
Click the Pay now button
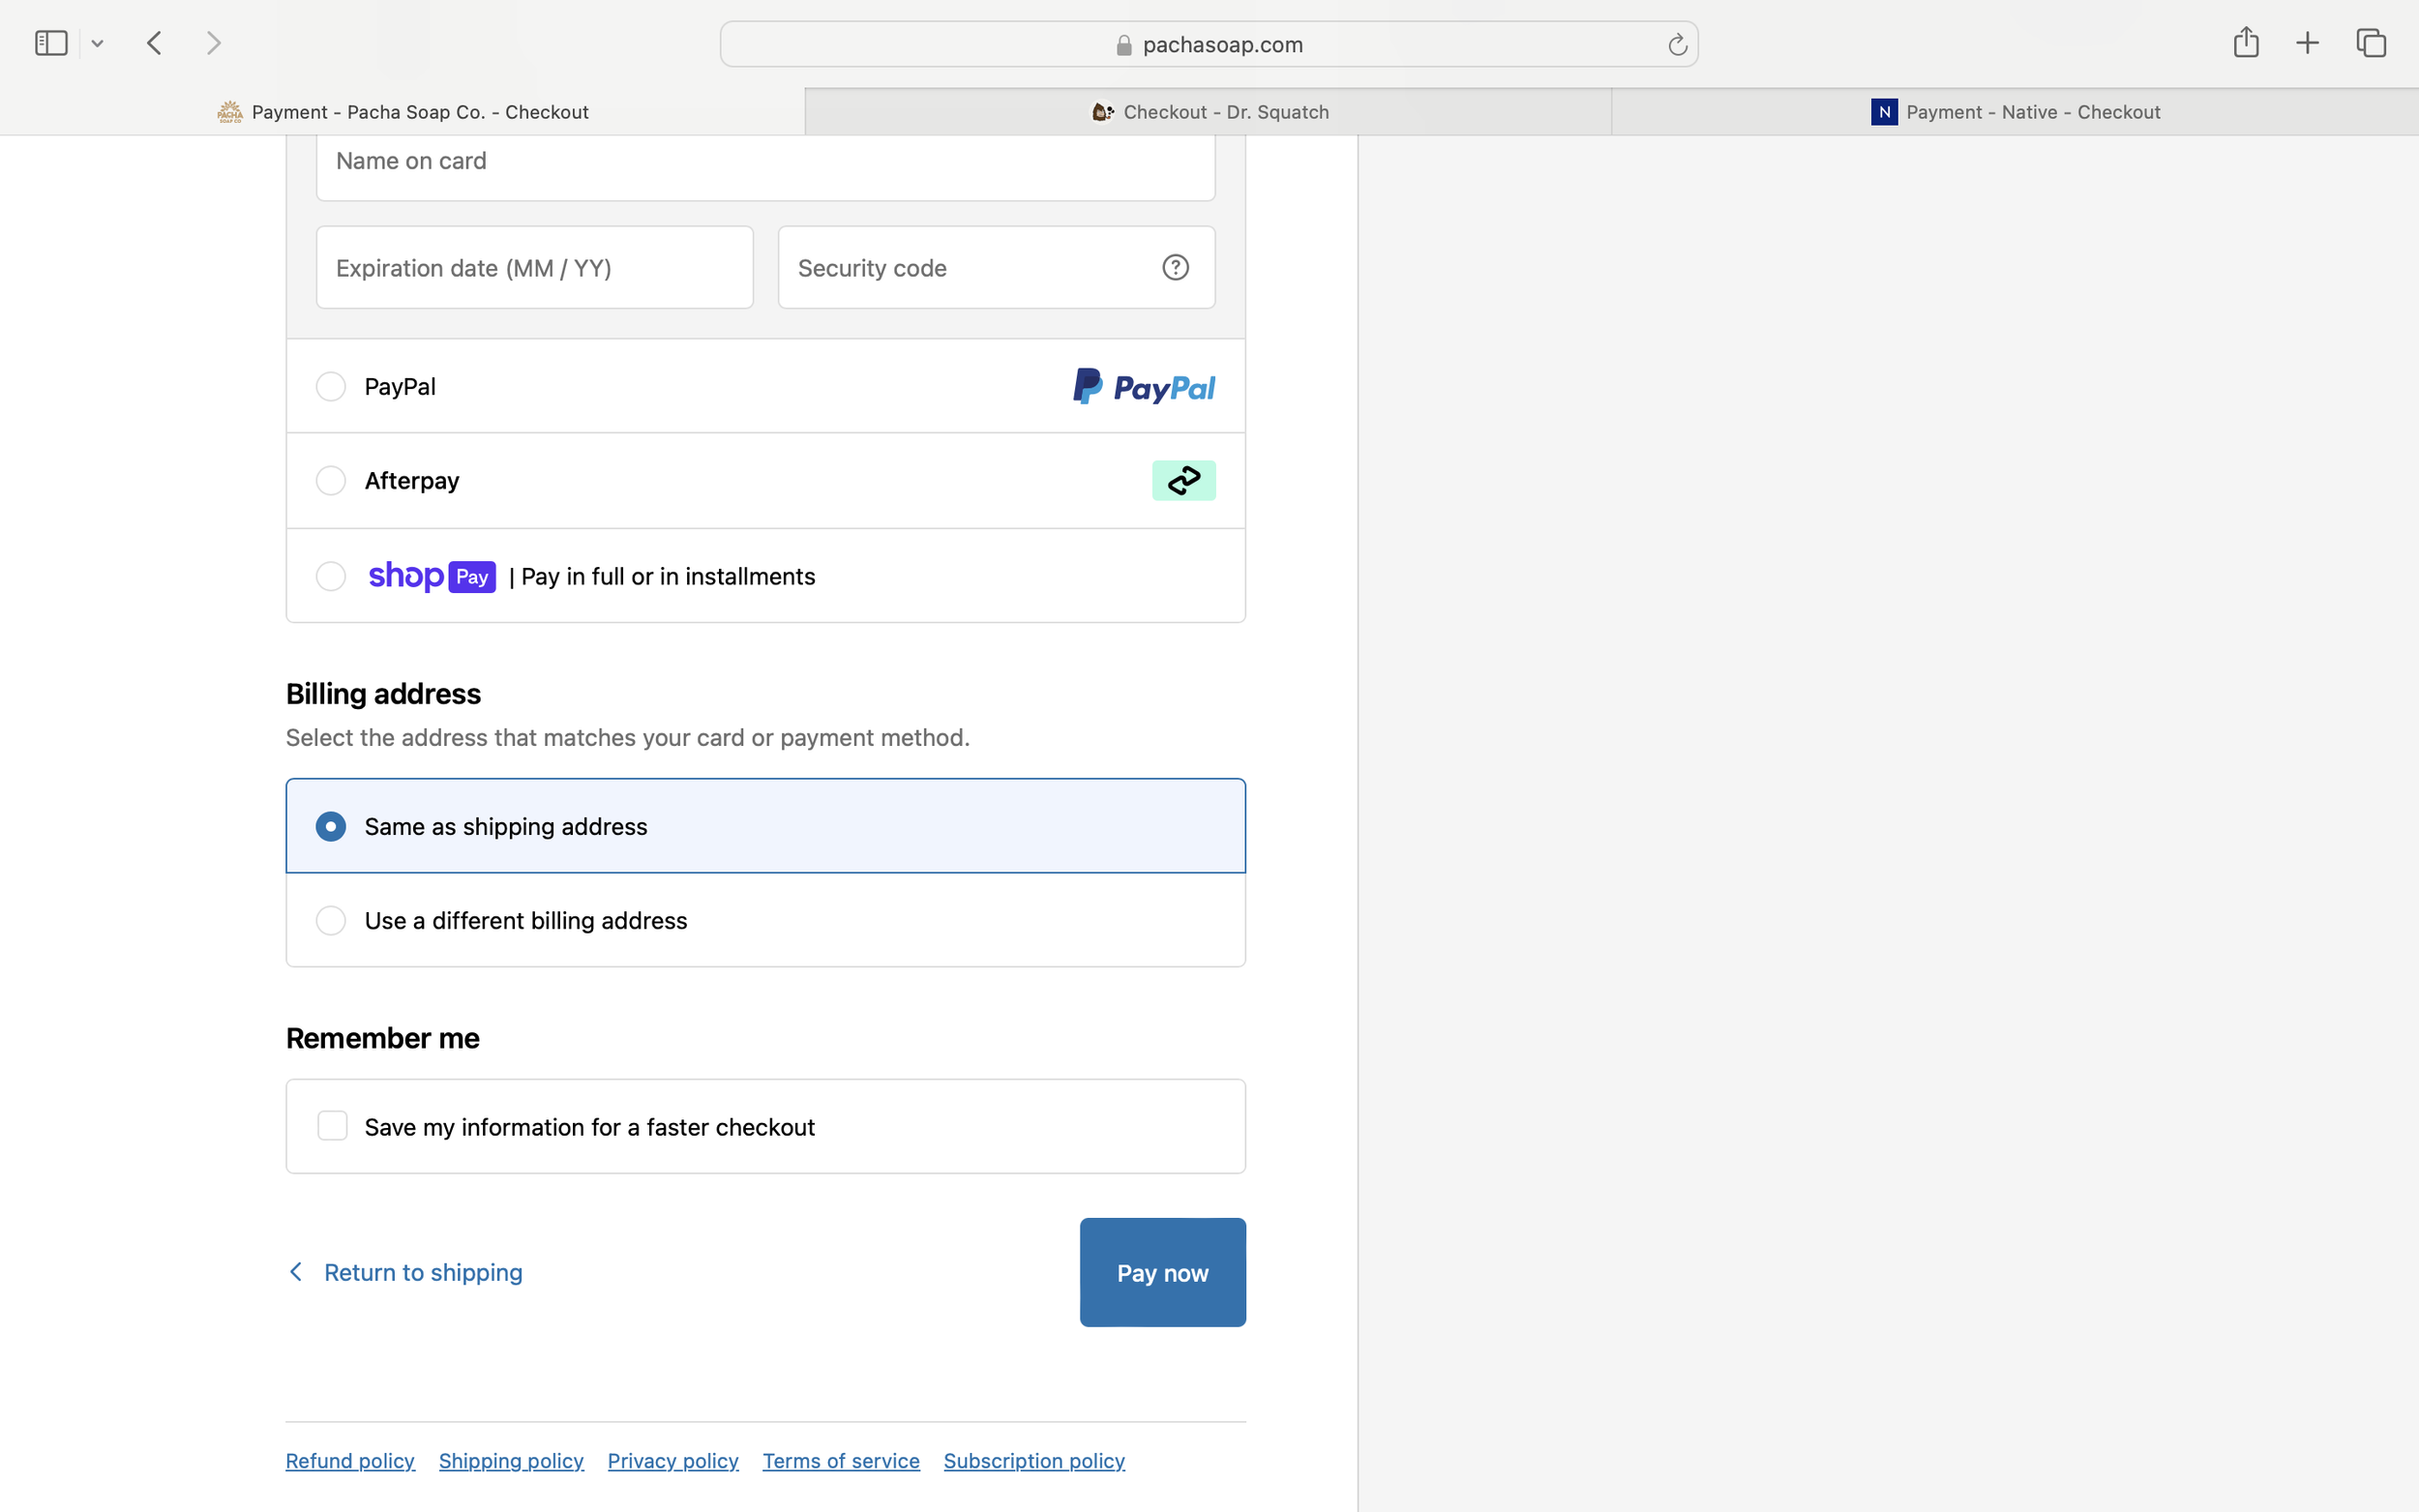click(x=1162, y=1272)
